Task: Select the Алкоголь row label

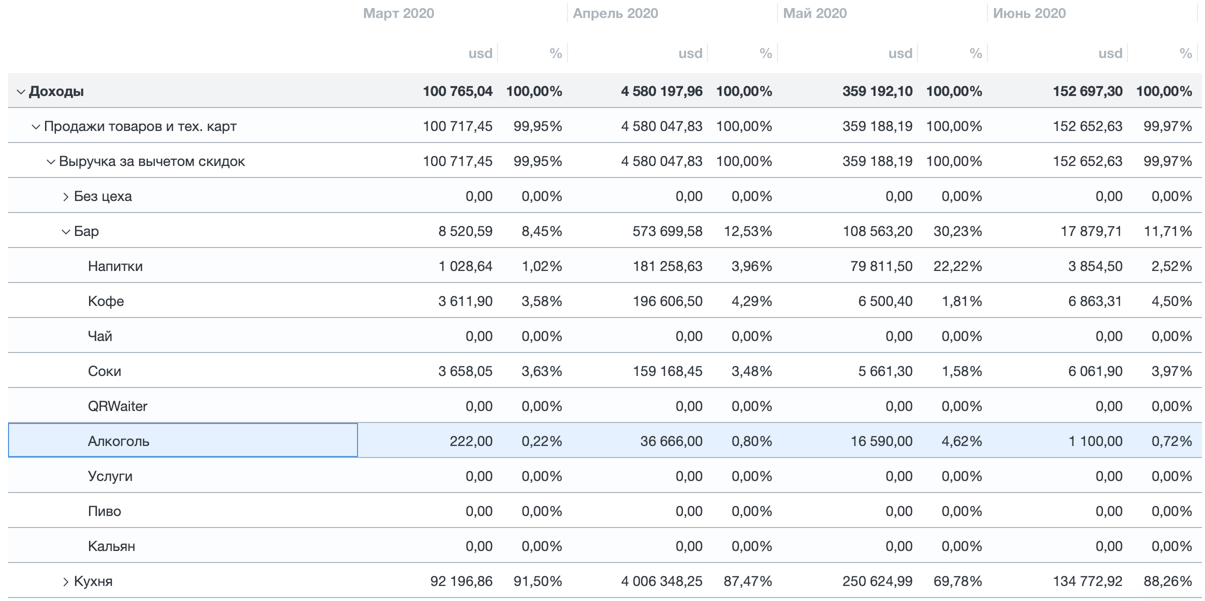Action: point(118,441)
